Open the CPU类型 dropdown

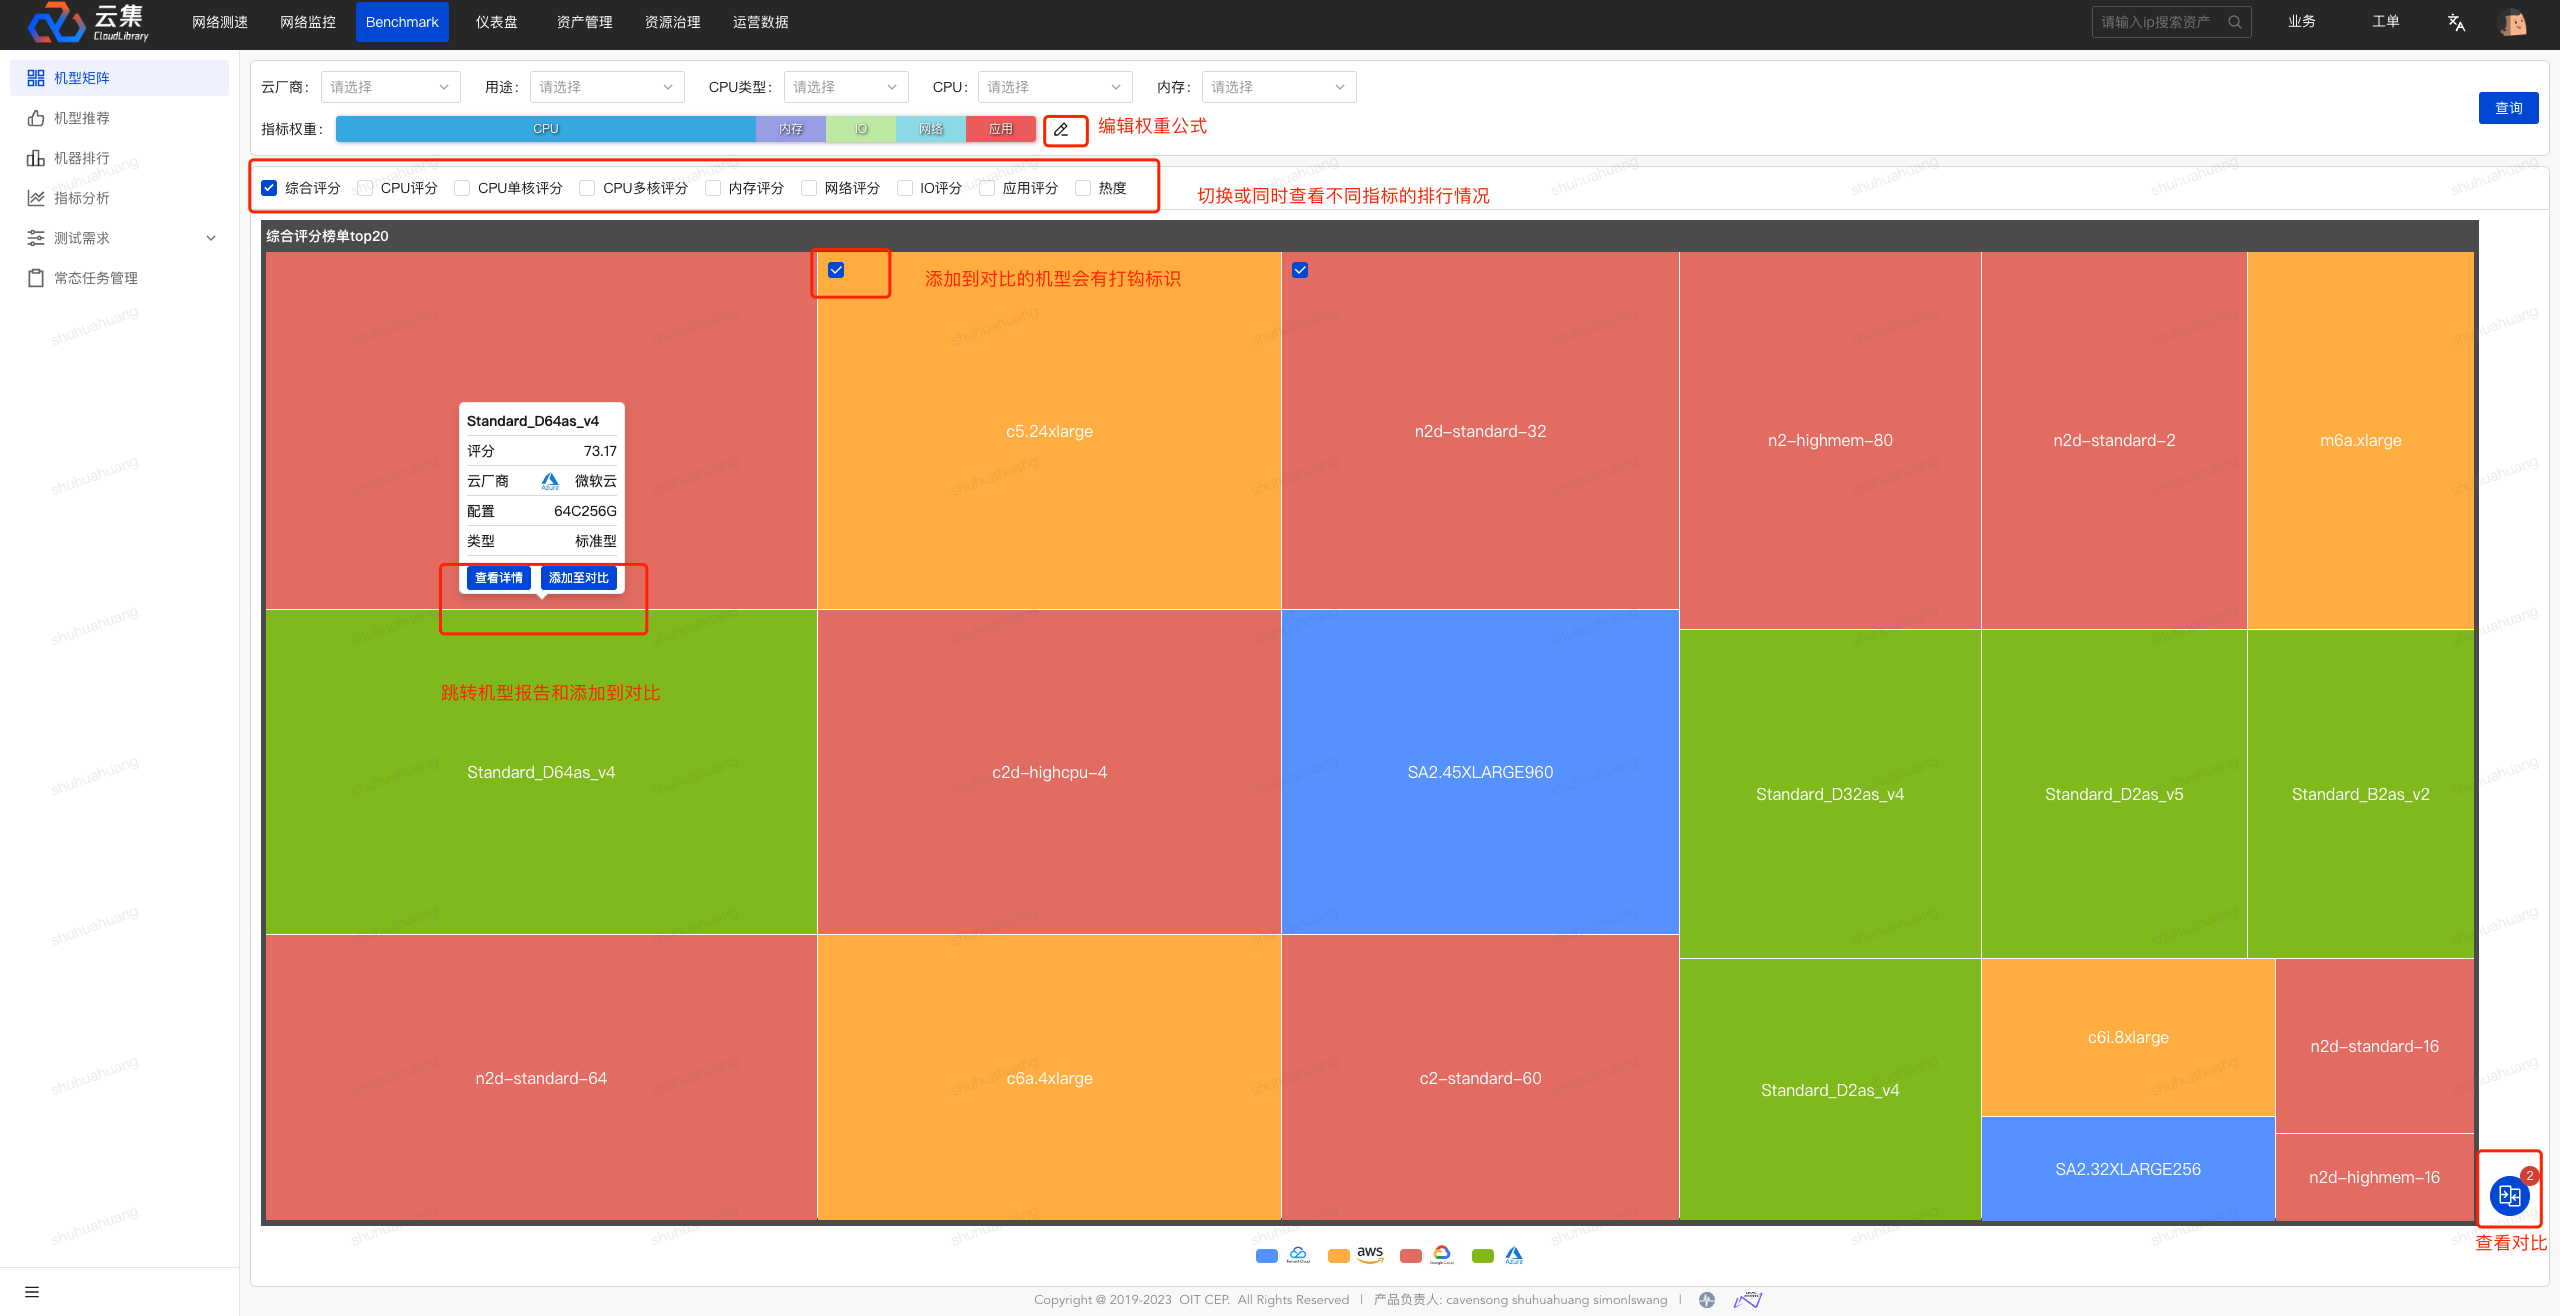pos(845,87)
